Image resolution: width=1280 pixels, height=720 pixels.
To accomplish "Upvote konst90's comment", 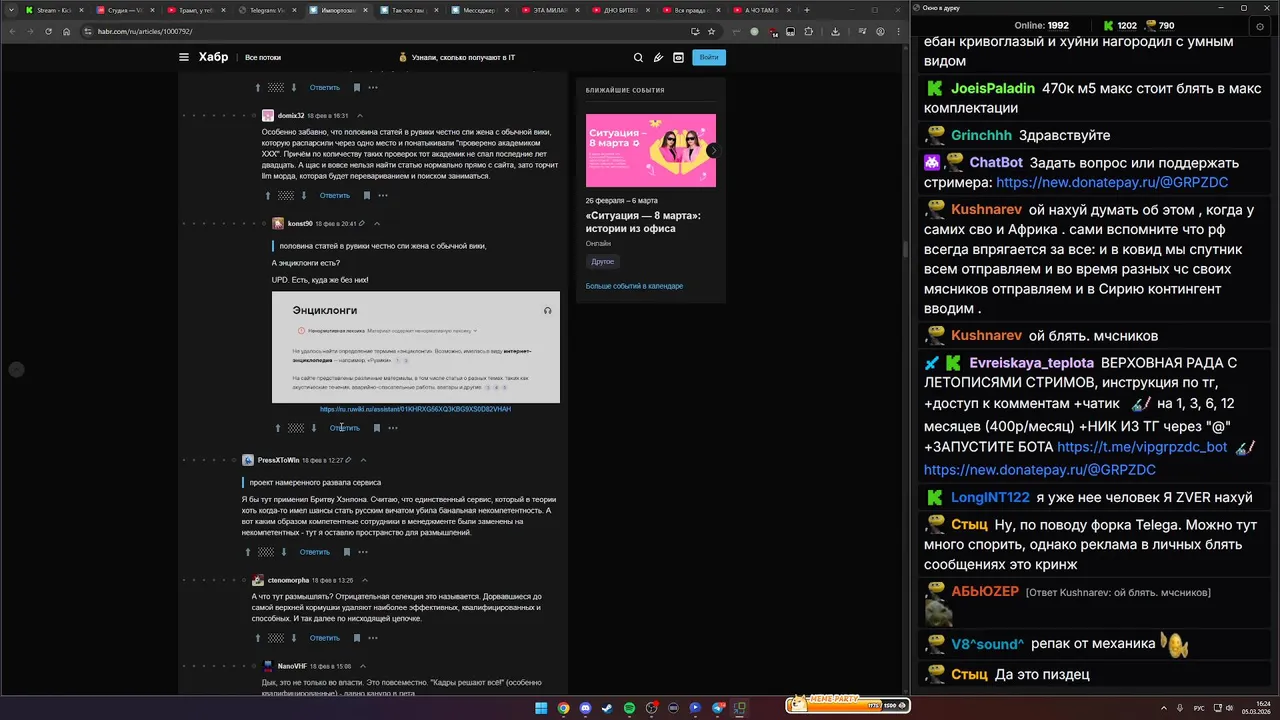I will tap(278, 428).
